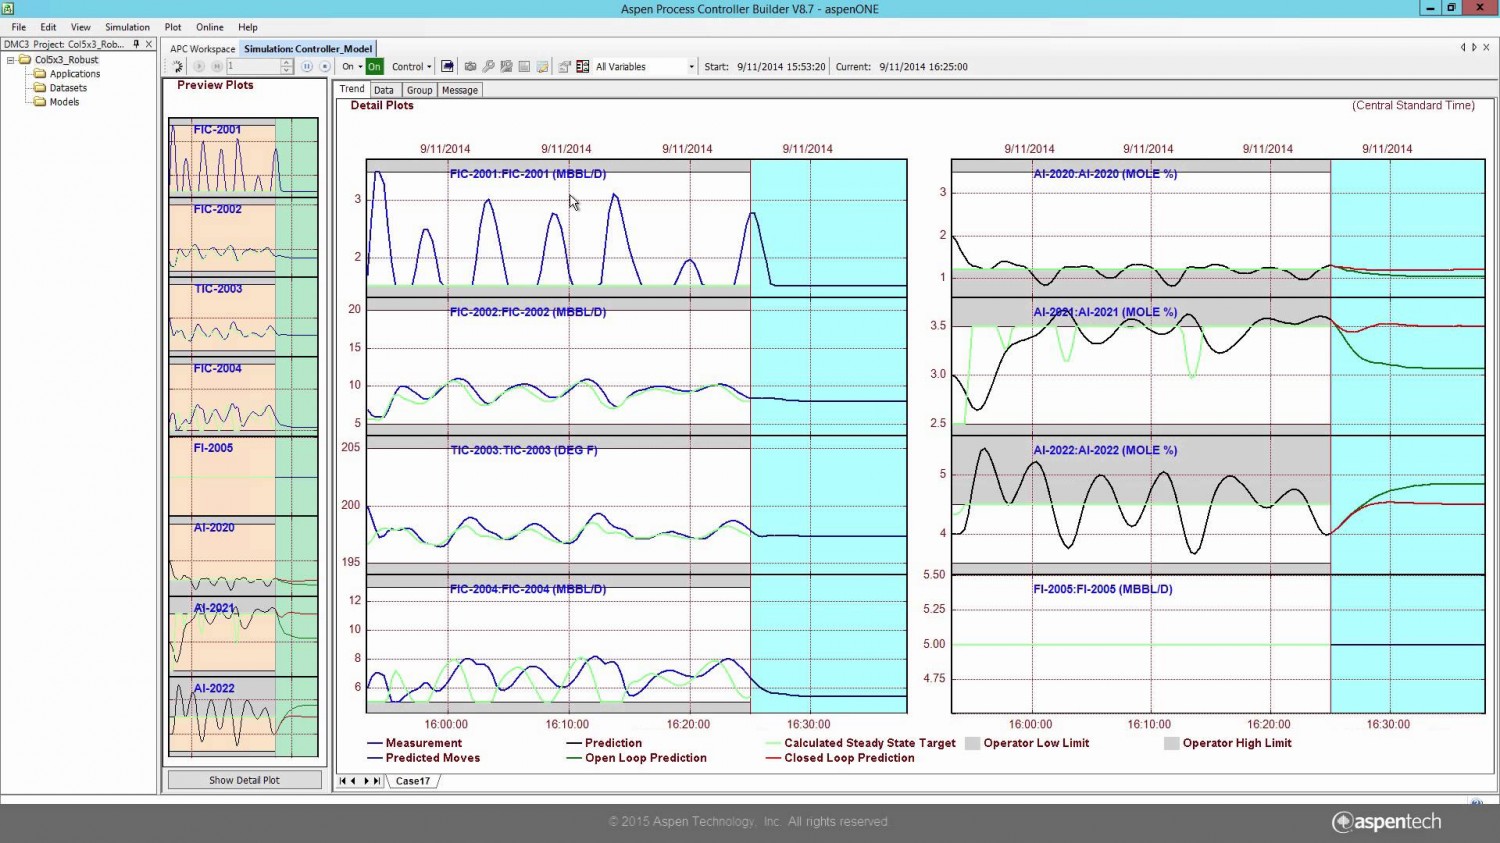Screen dimensions: 1500x843
Task: Stop the simulation with the stop button
Action: tap(324, 67)
